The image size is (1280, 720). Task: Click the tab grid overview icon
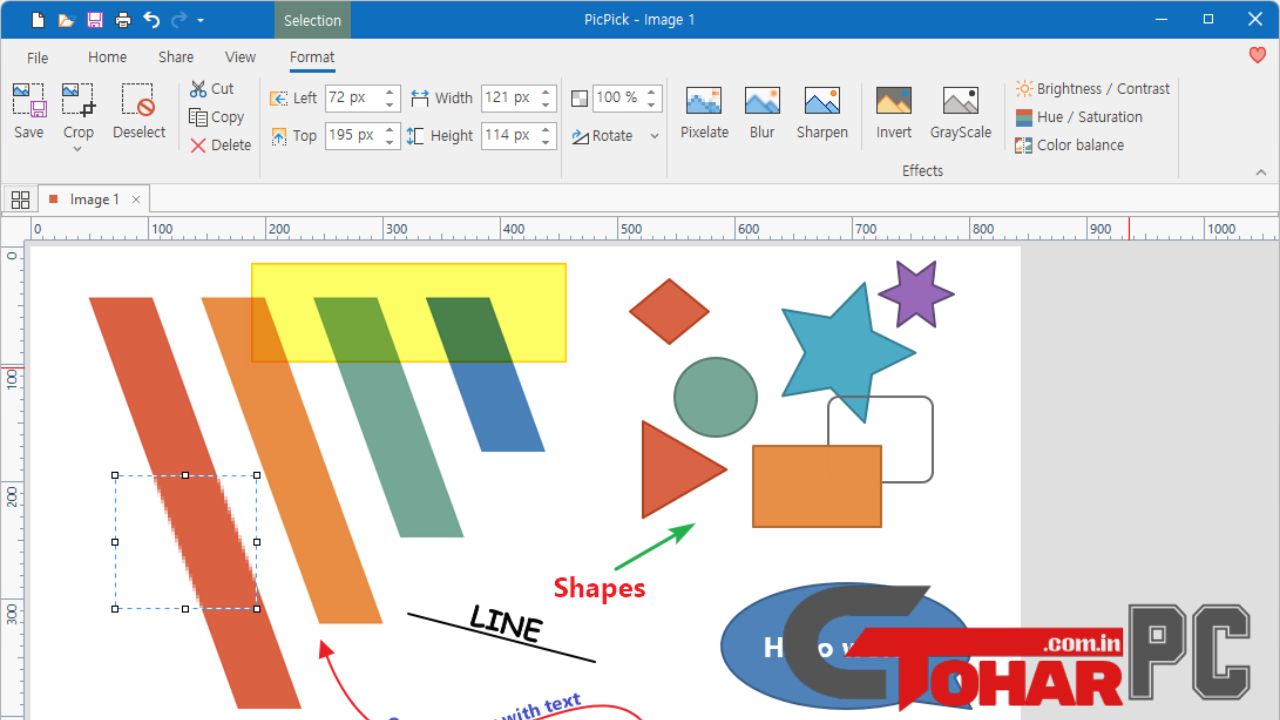coord(20,199)
